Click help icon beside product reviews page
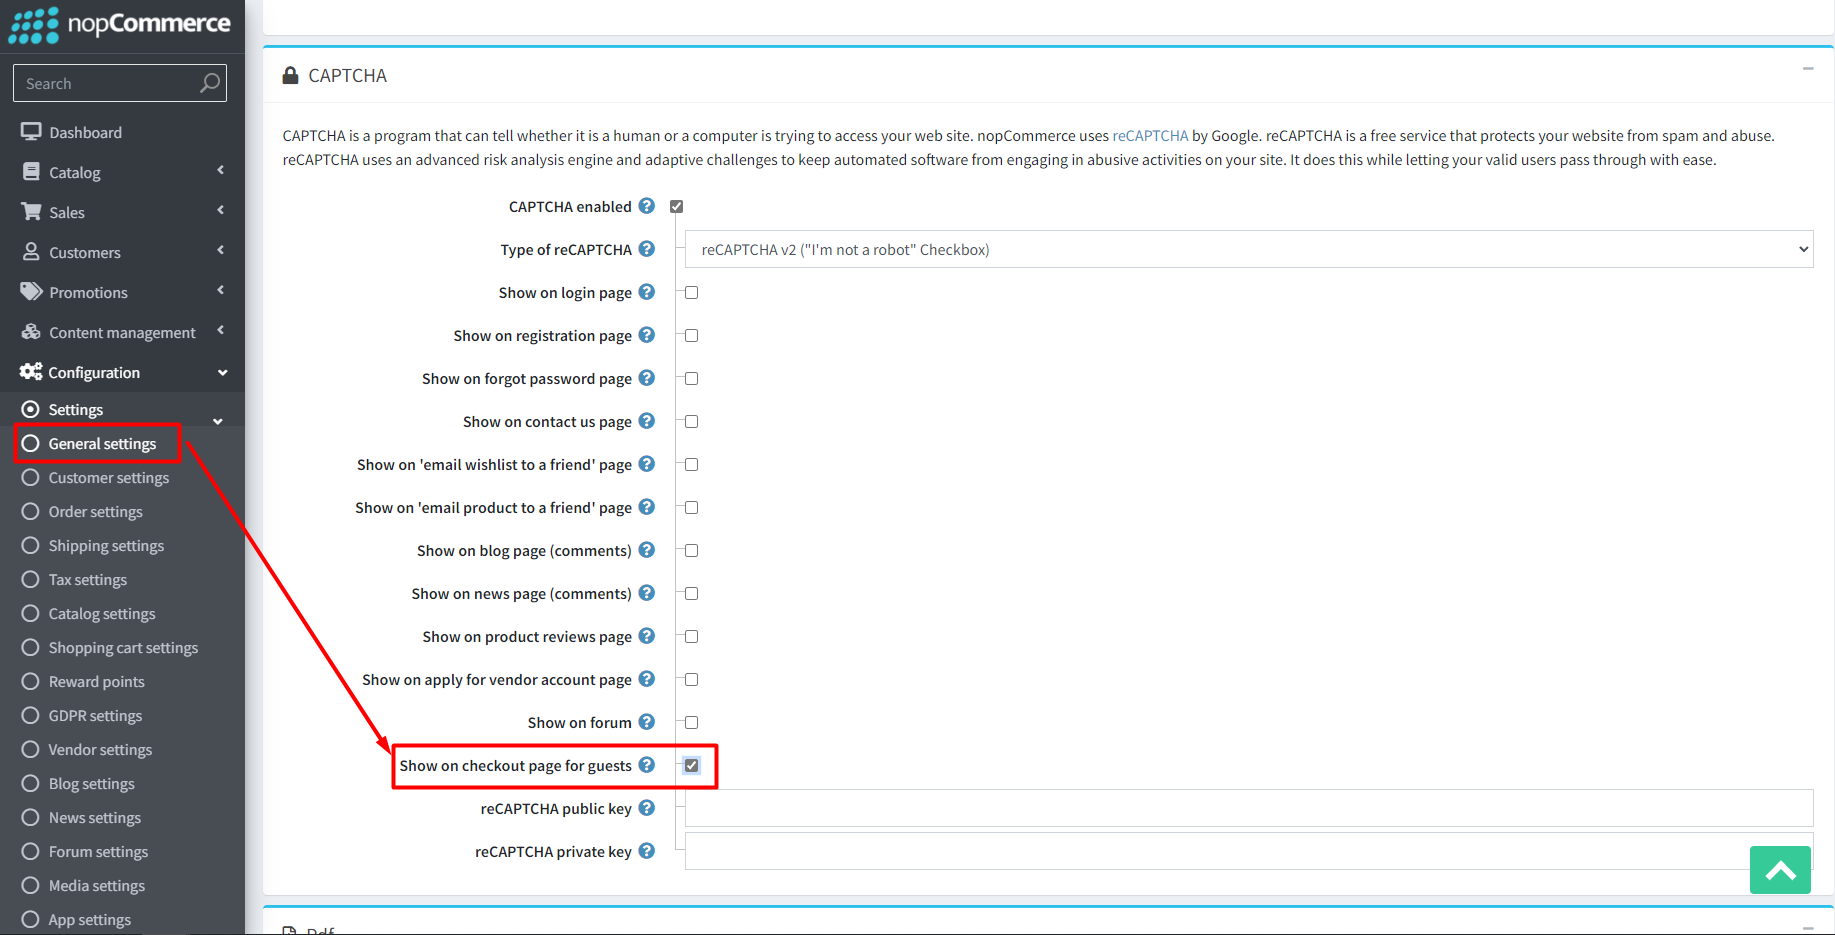This screenshot has height=935, width=1835. click(647, 636)
